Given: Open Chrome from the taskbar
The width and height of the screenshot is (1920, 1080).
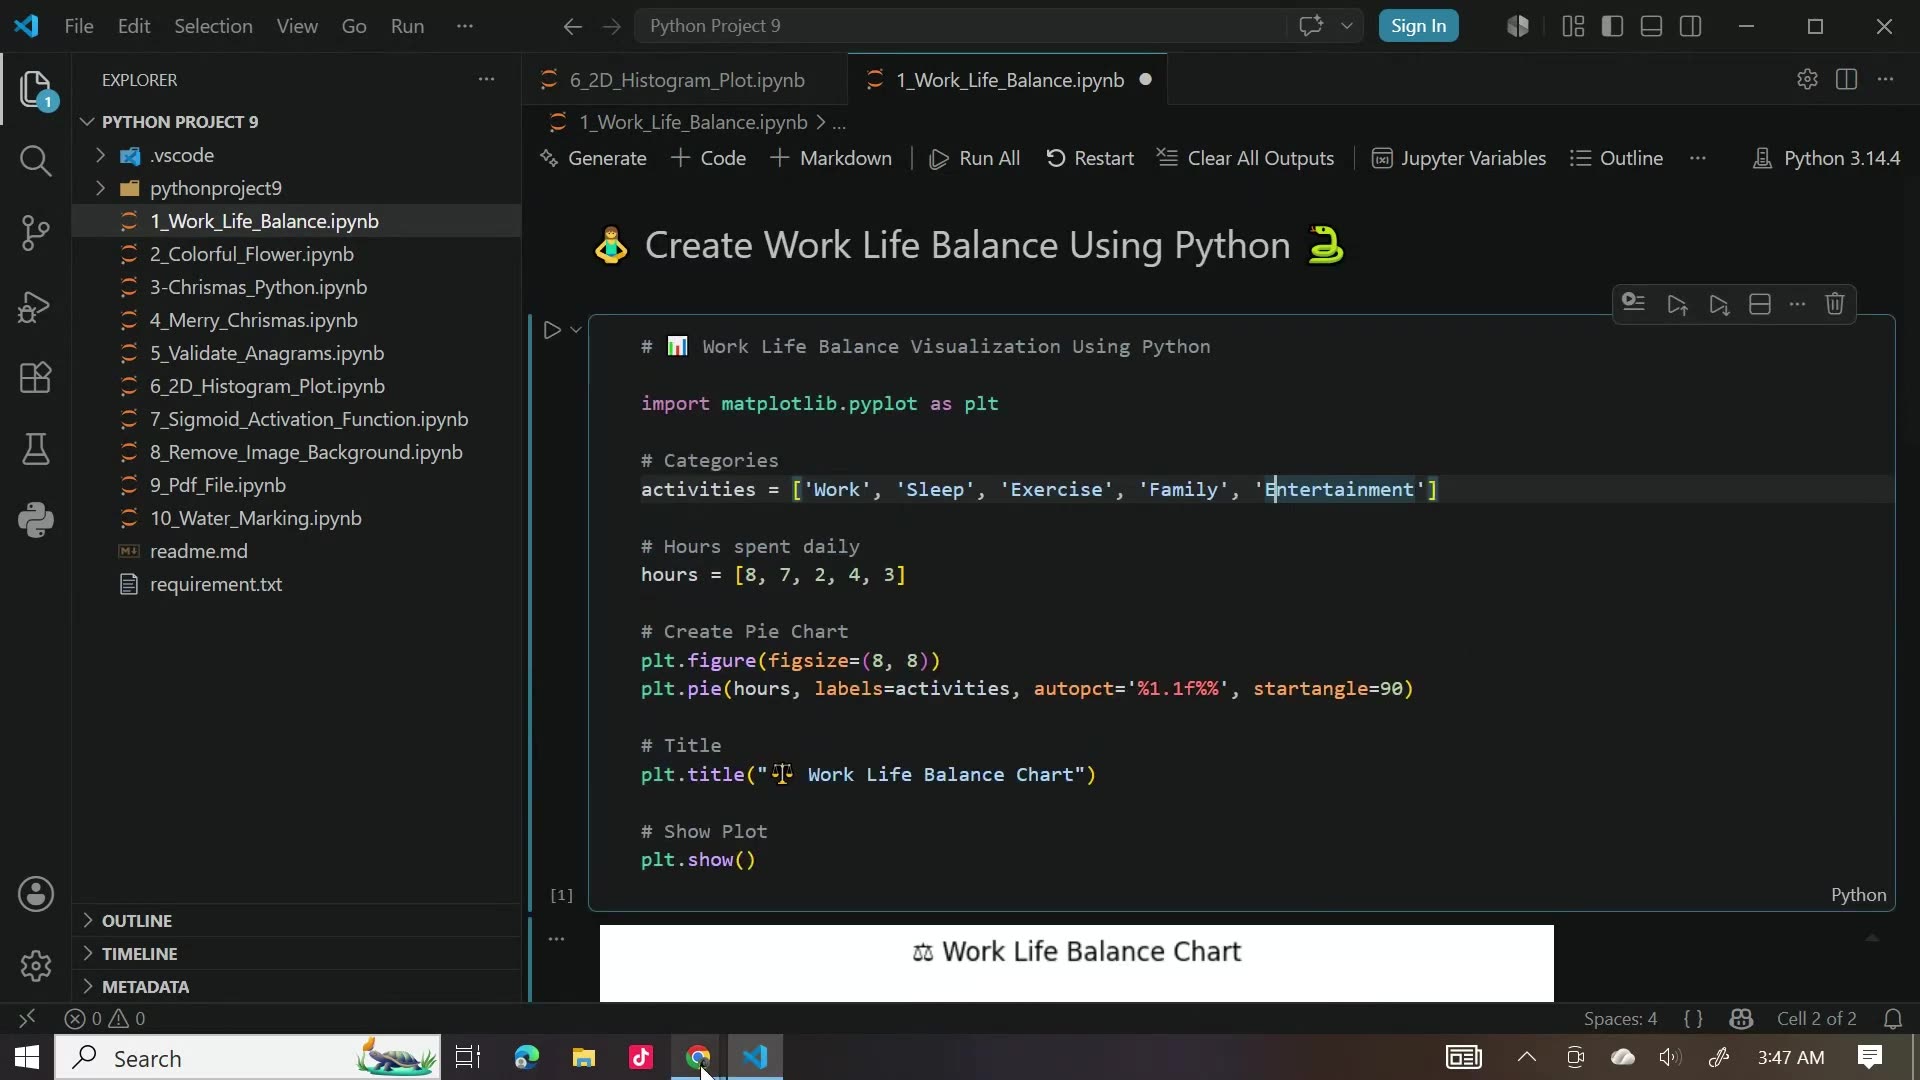Looking at the screenshot, I should [x=699, y=1057].
